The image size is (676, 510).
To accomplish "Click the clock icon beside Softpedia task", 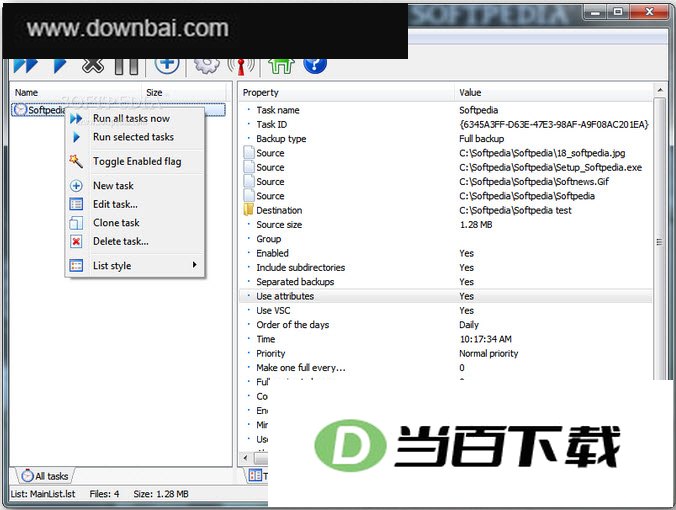I will (20, 110).
